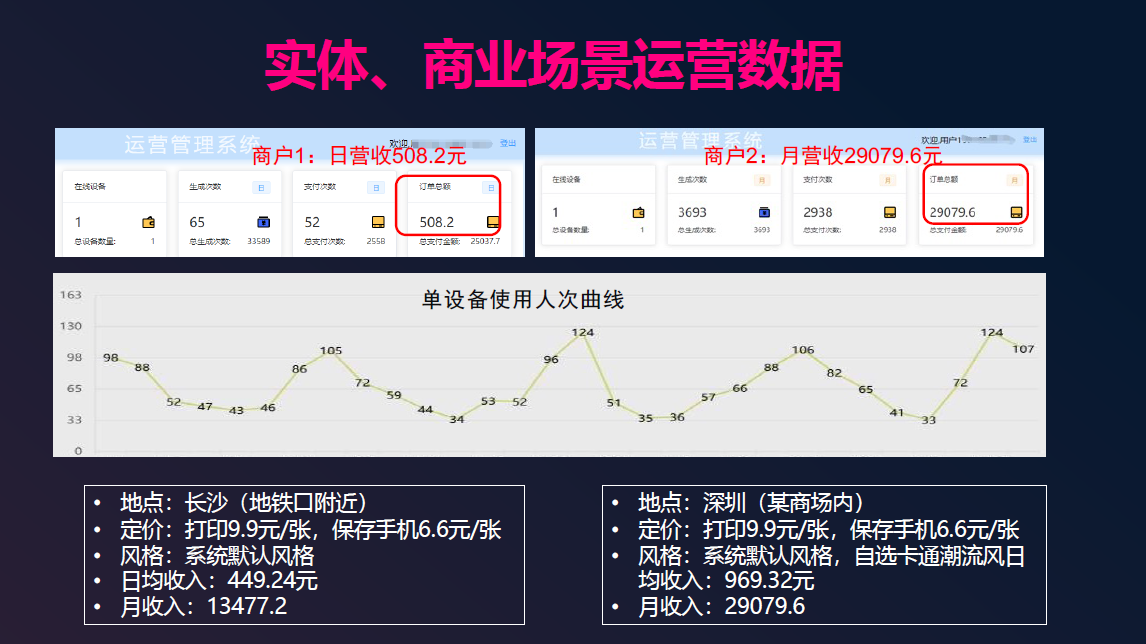The image size is (1146, 644).
Task: Click the yellow icon beside the 29079.6 order total
Action: click(x=1015, y=212)
